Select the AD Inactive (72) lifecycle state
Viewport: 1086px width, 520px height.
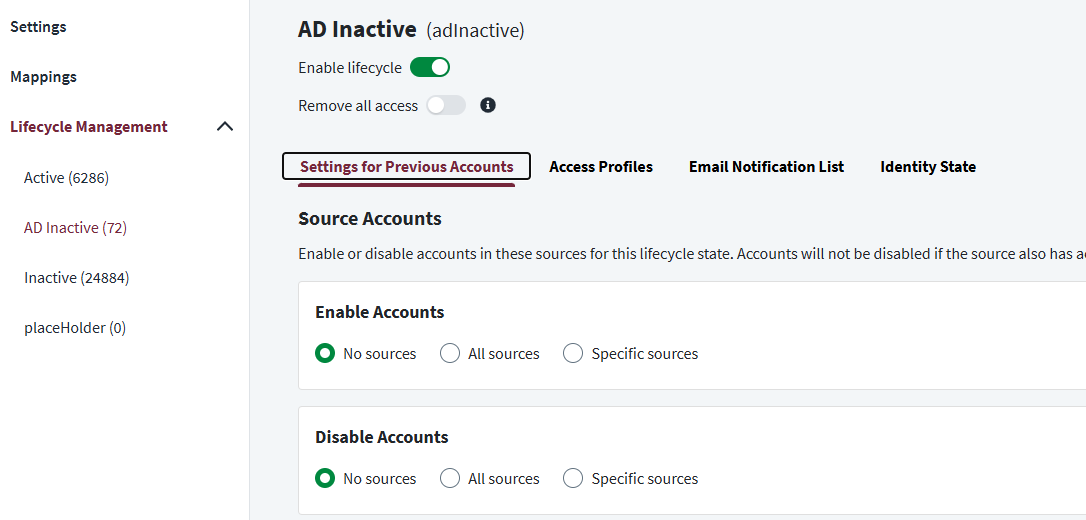pyautogui.click(x=75, y=228)
